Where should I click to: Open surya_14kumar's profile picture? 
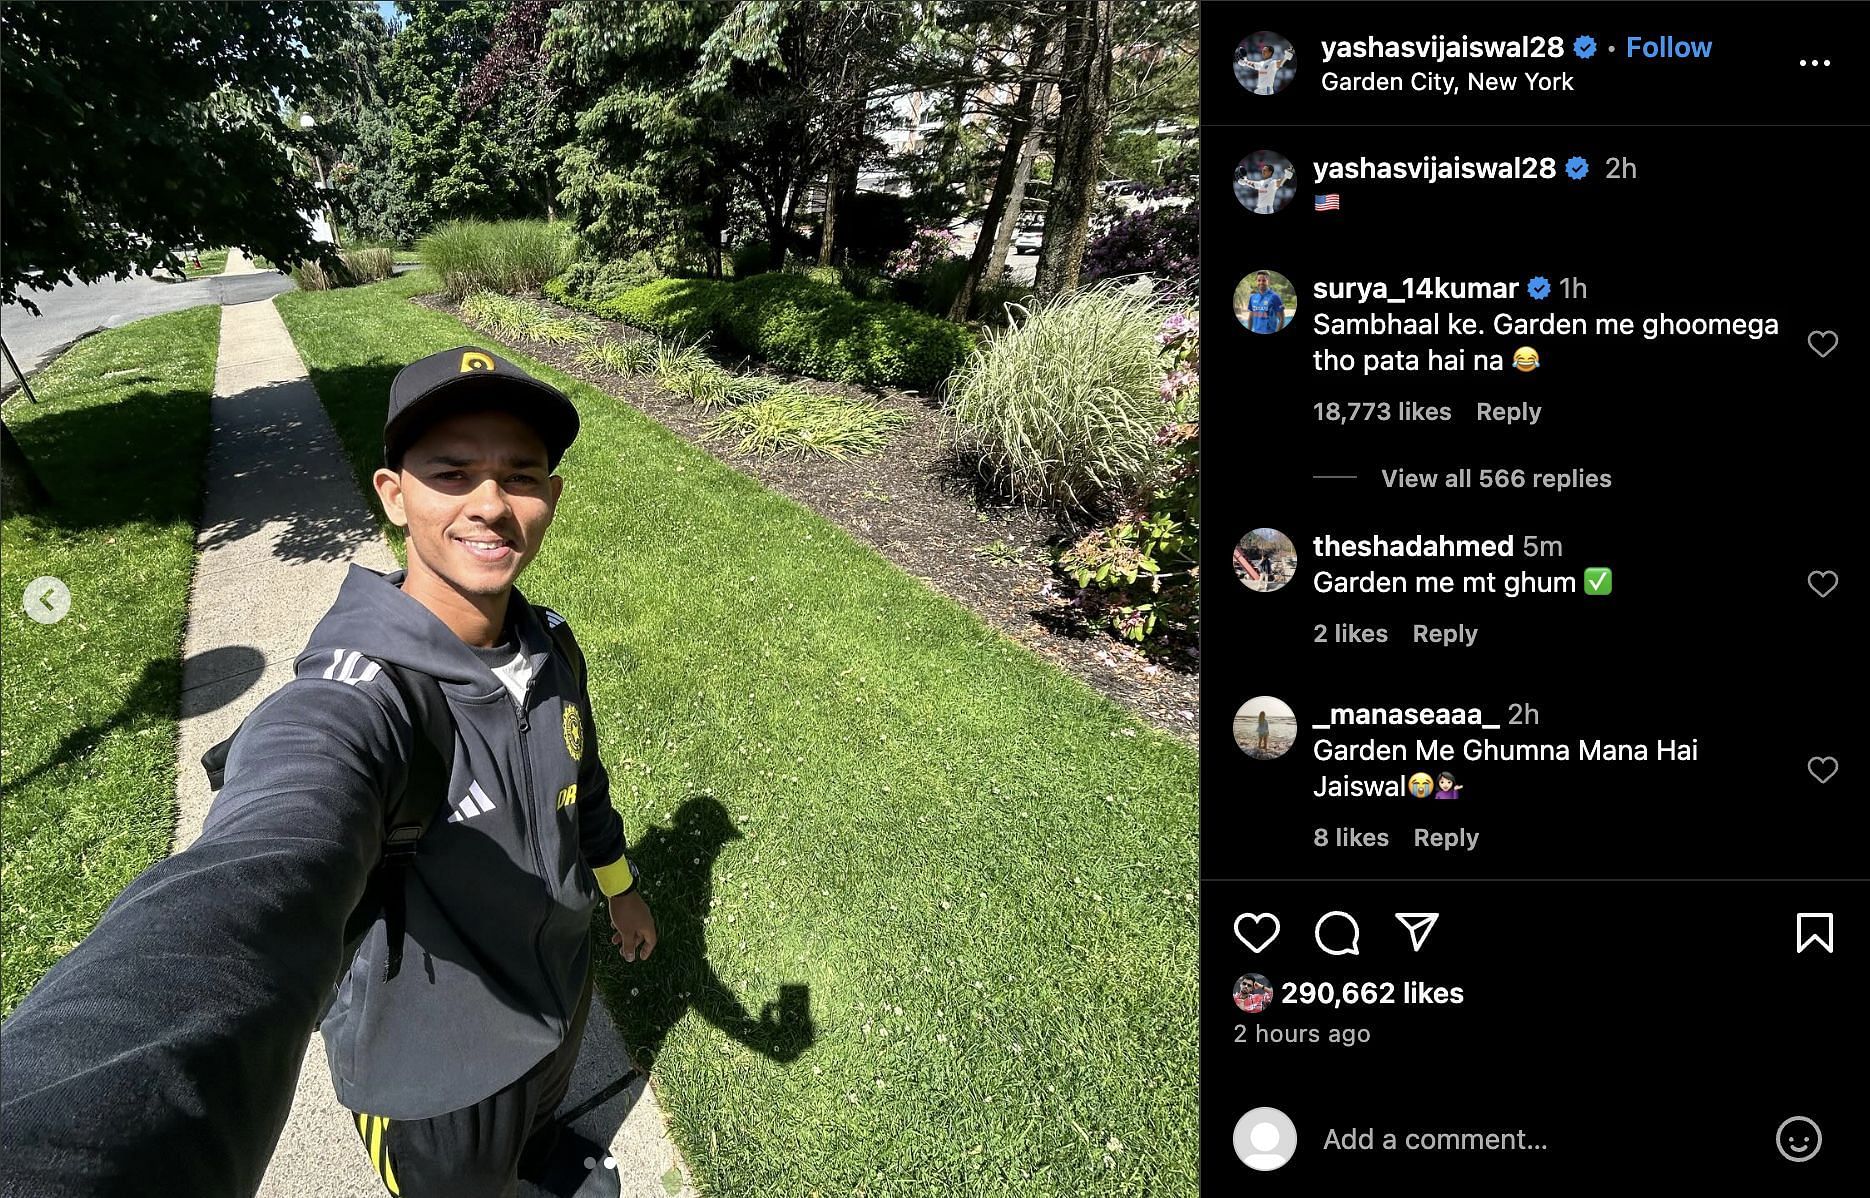1264,301
